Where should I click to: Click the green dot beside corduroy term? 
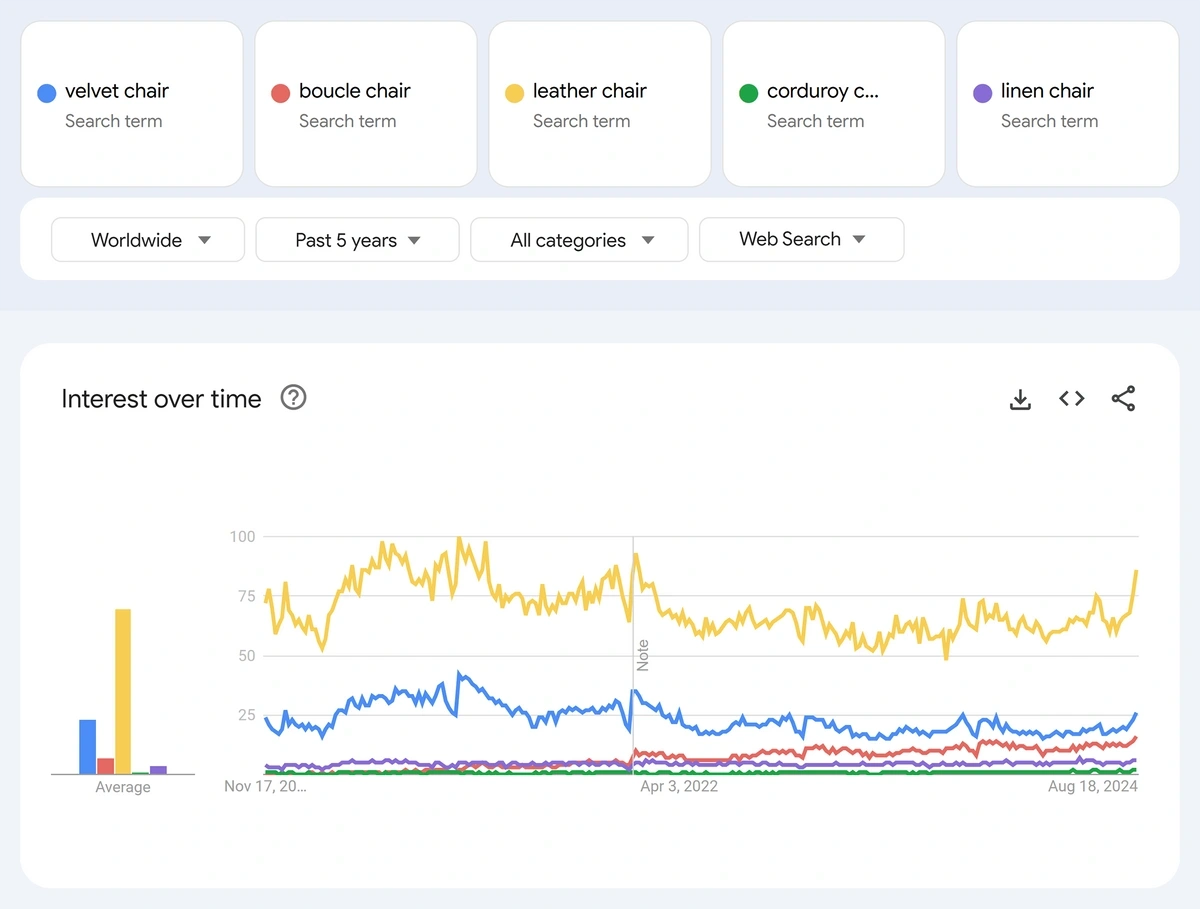tap(748, 93)
